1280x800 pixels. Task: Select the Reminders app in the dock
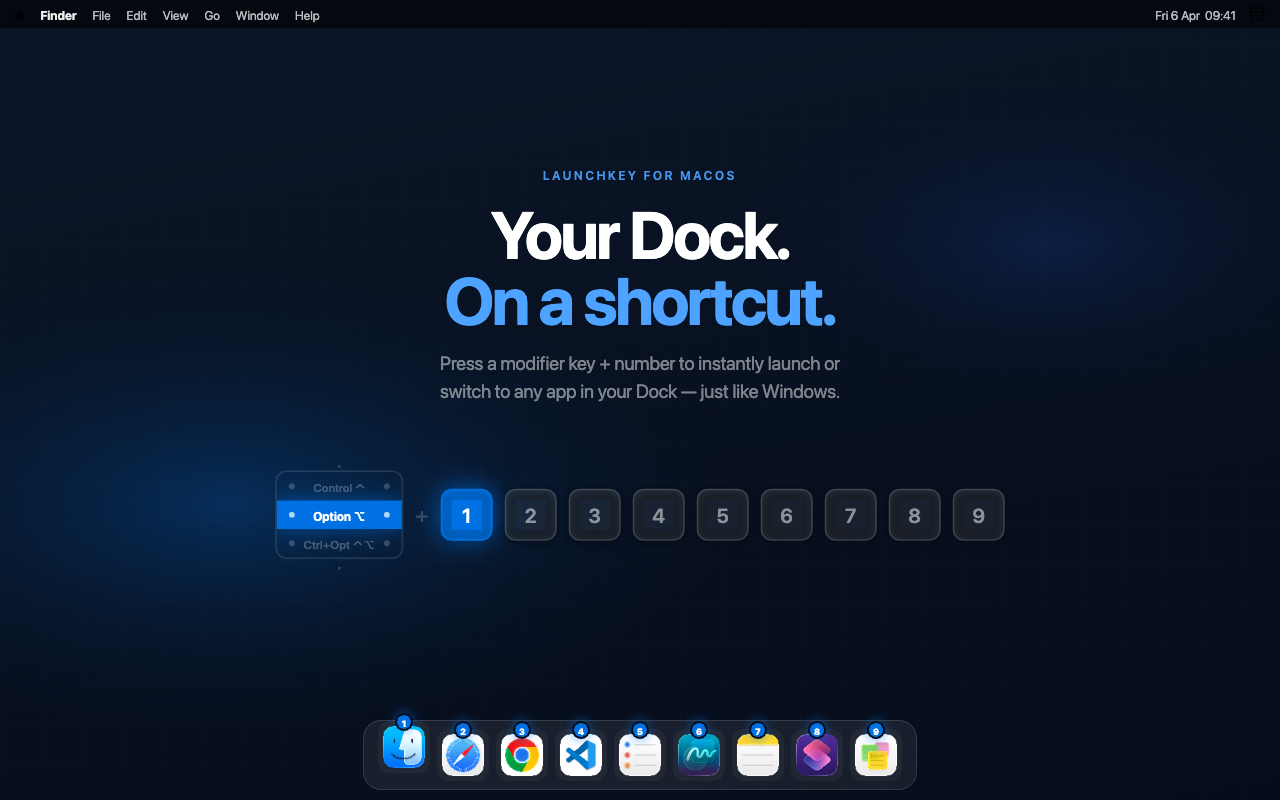coord(639,755)
